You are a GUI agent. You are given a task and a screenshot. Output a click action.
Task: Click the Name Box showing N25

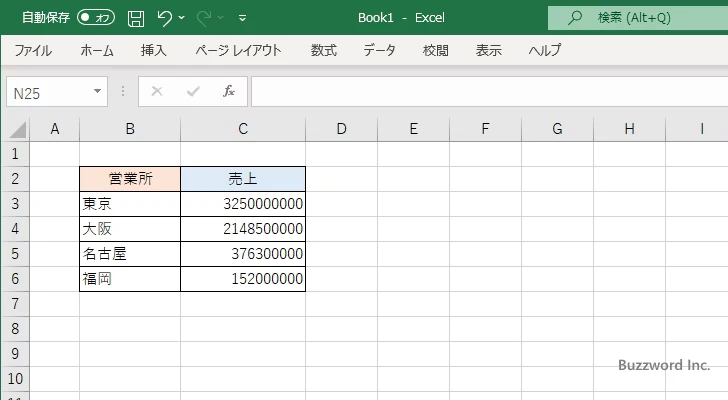click(49, 92)
